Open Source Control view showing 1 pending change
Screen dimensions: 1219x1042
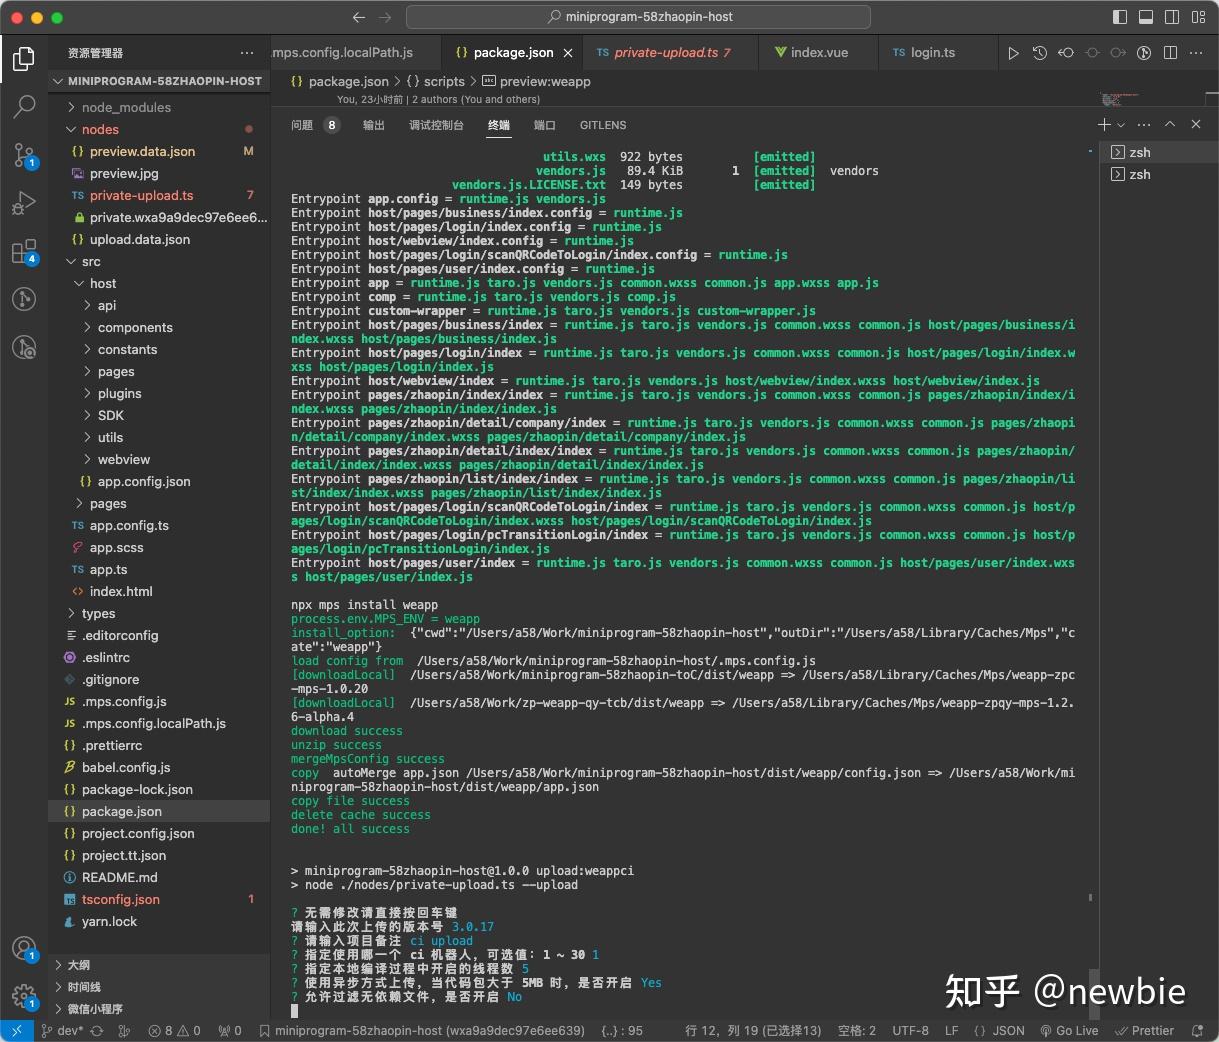[x=23, y=155]
